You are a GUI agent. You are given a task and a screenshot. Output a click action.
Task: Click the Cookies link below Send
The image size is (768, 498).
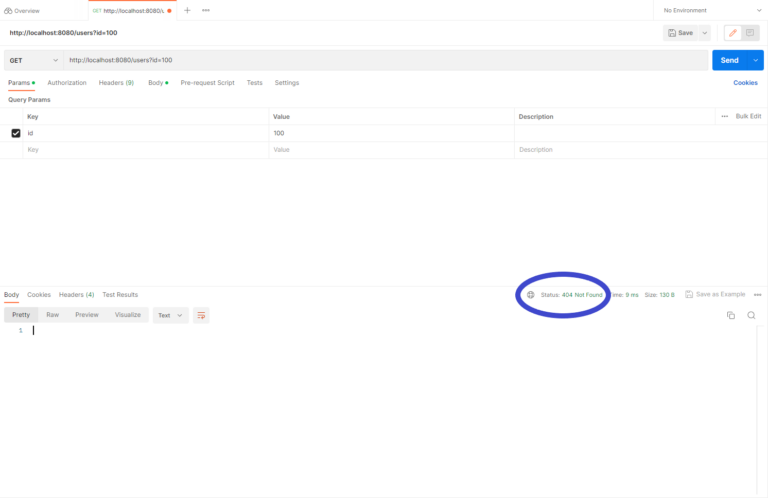(745, 83)
